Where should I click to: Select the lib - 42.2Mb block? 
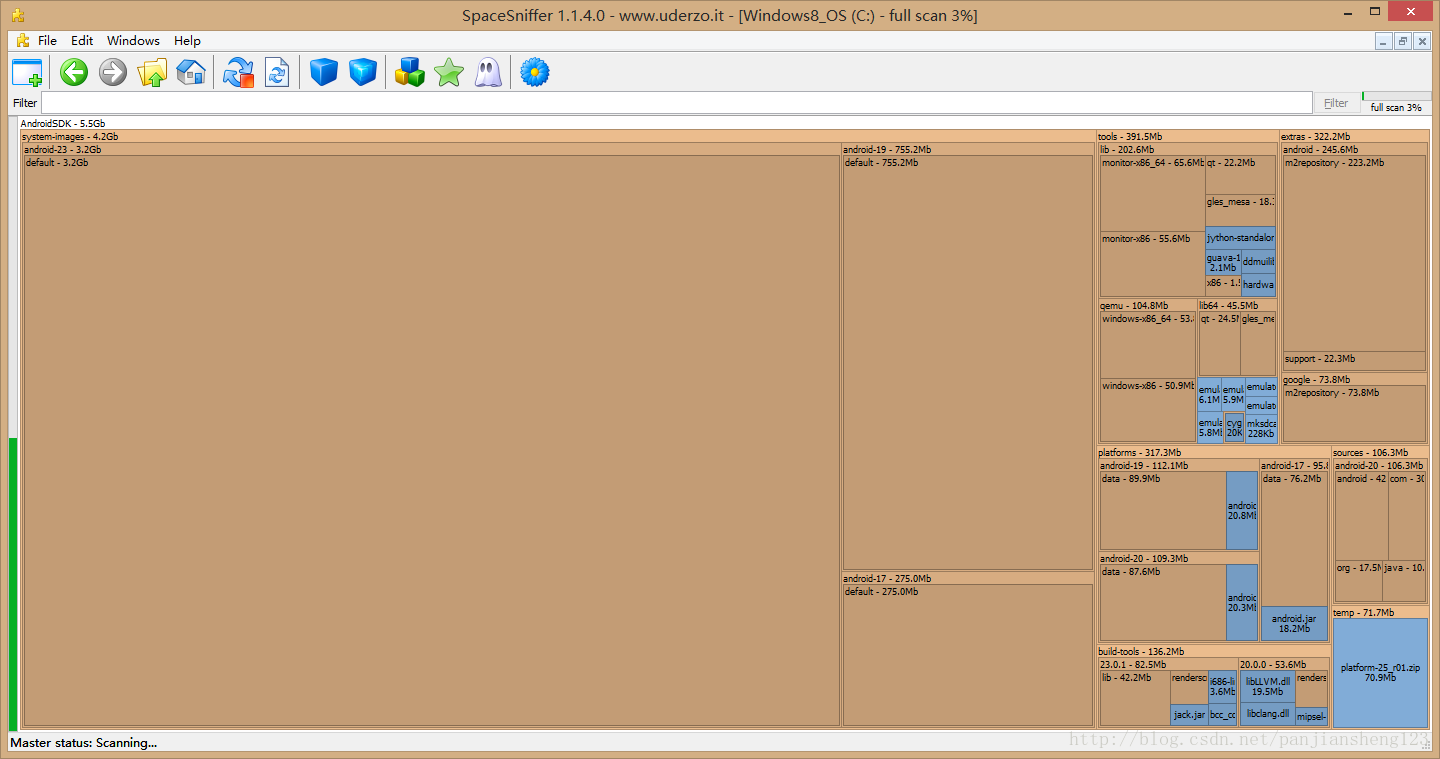point(1135,698)
